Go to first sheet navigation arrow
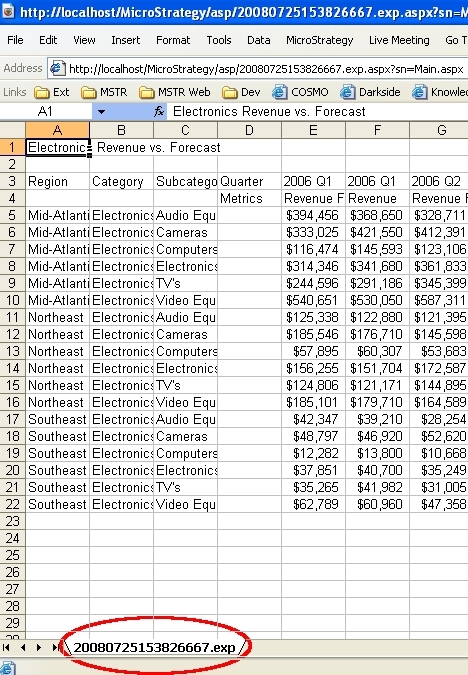The width and height of the screenshot is (468, 675). (x=6, y=647)
